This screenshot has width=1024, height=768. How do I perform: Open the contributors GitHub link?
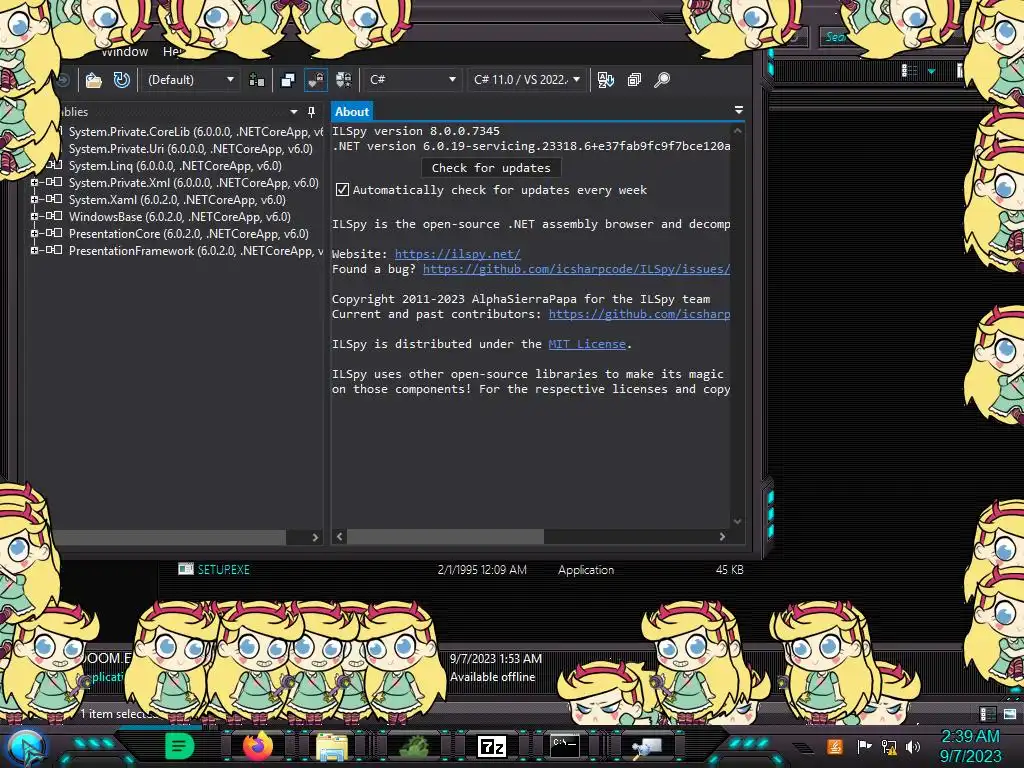click(639, 314)
